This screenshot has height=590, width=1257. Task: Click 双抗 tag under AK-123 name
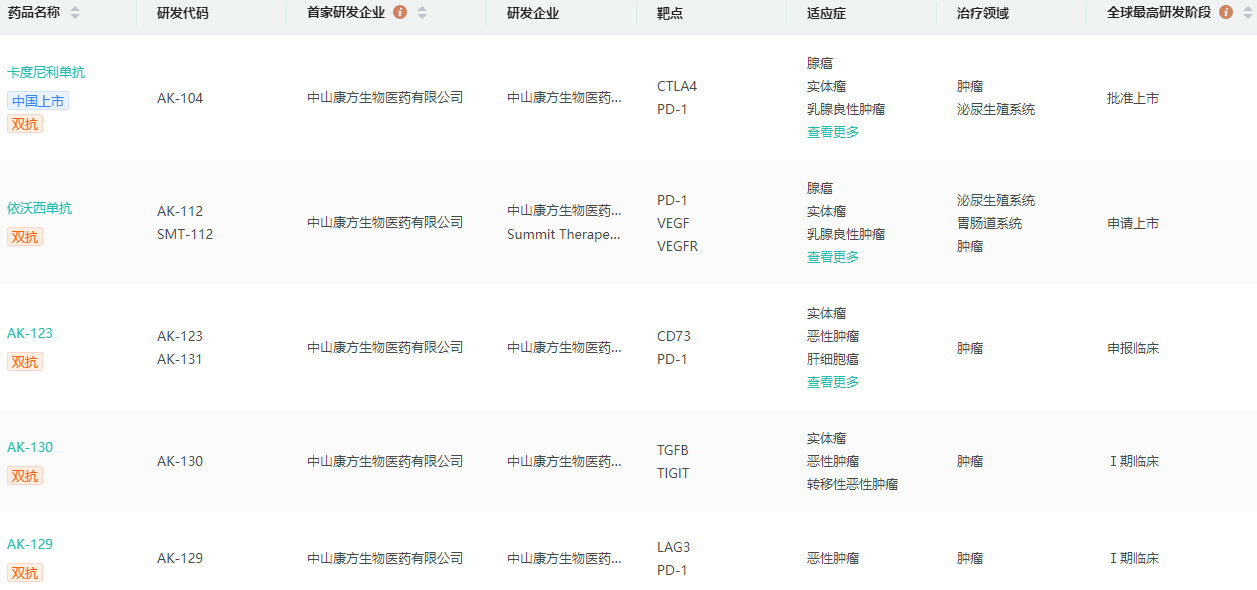[x=25, y=362]
